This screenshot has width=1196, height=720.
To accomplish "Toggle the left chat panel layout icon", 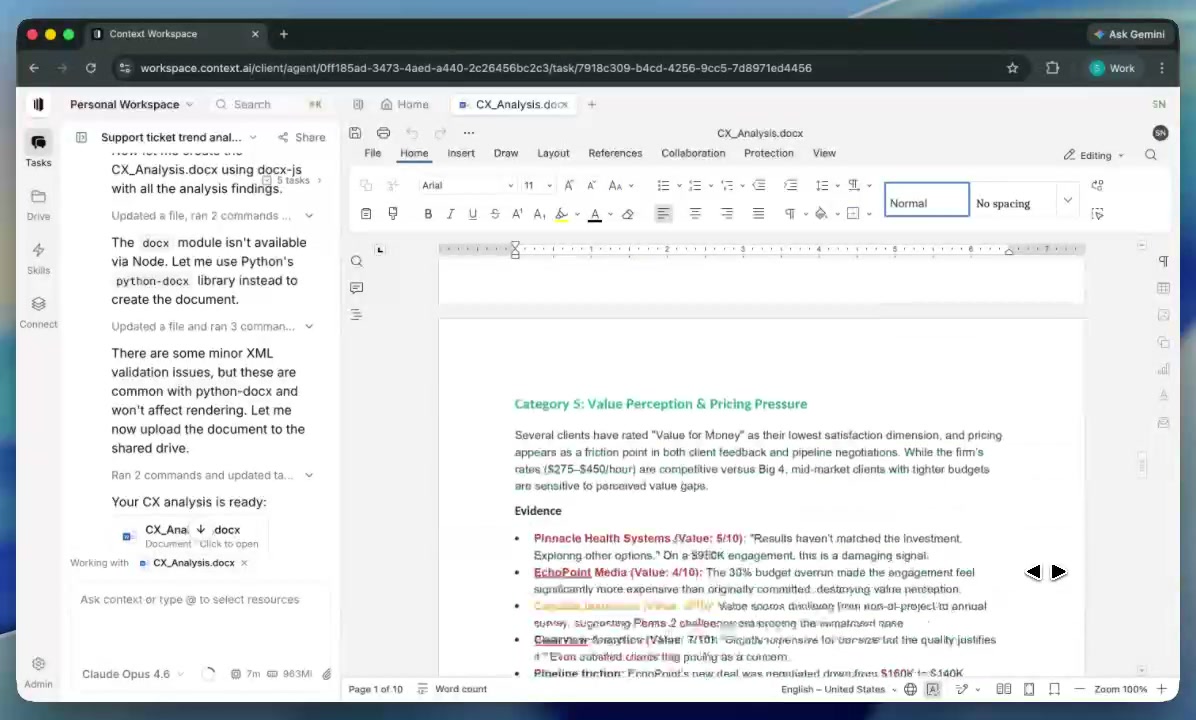I will (x=81, y=137).
